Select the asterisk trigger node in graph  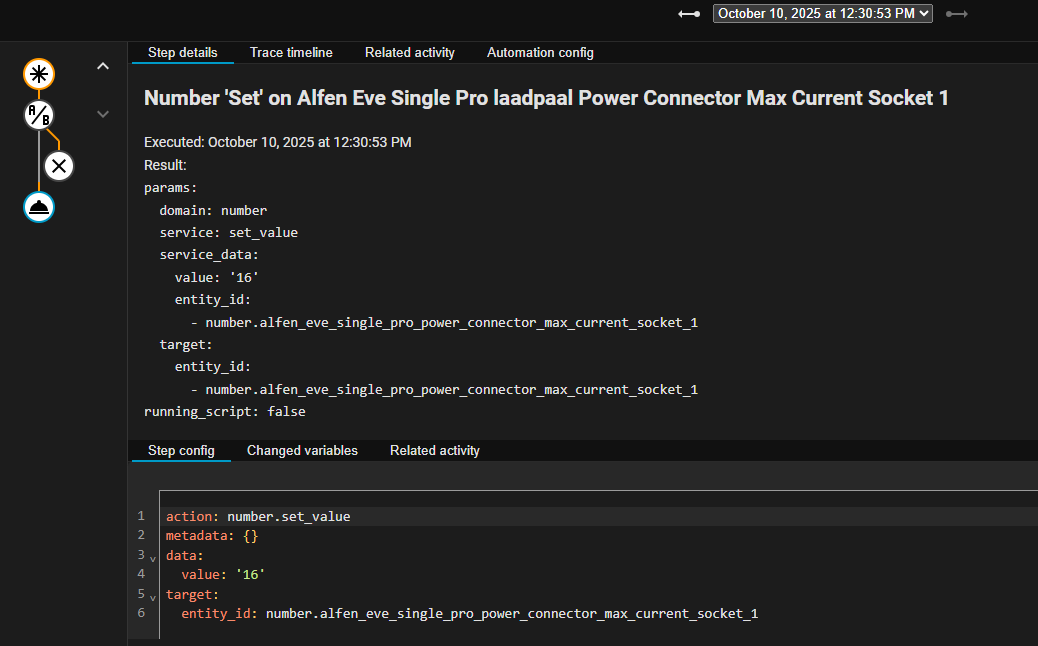pyautogui.click(x=39, y=74)
